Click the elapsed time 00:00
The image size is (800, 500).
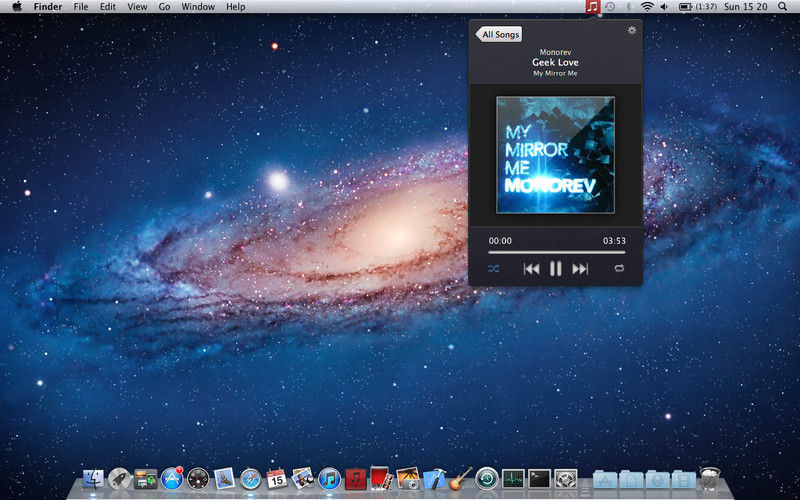coord(500,241)
